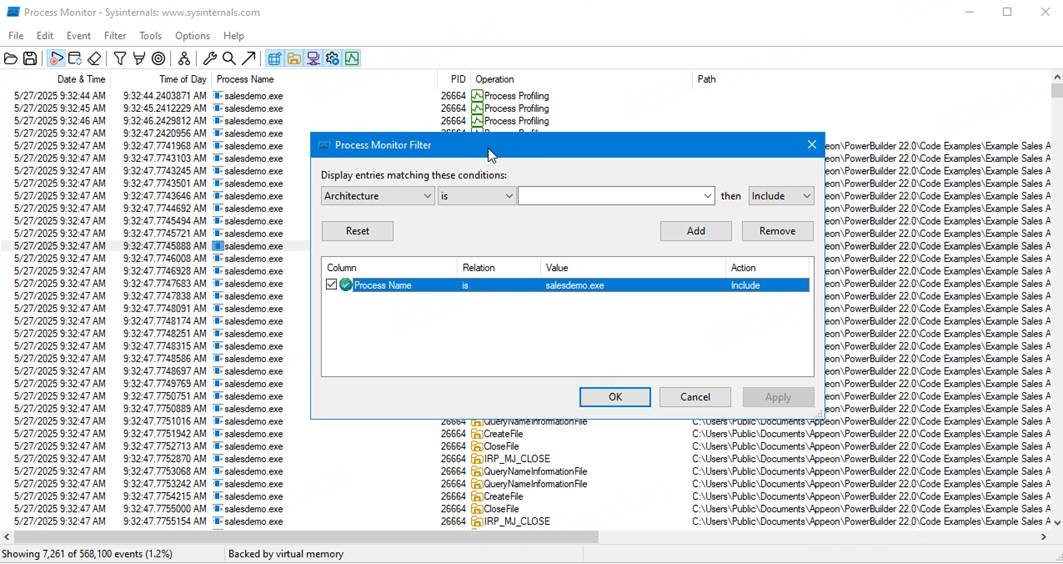Click the Jump To arrow icon

pyautogui.click(x=249, y=58)
